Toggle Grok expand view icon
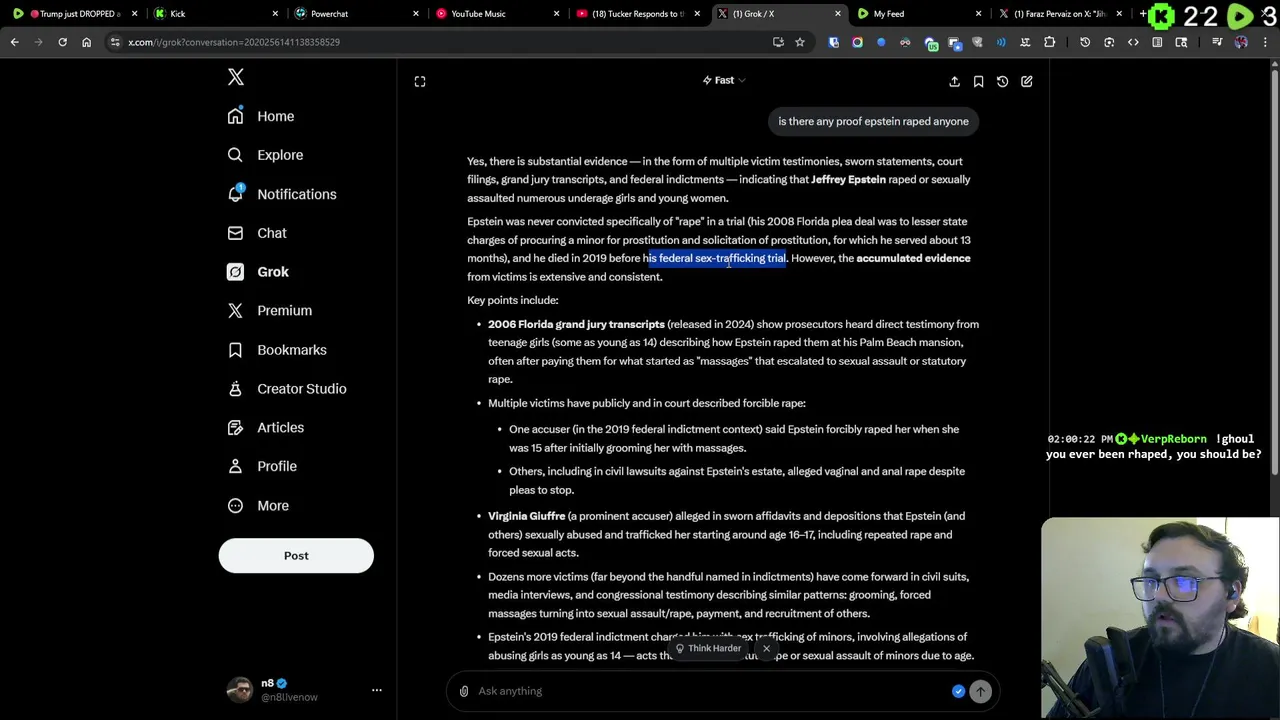The height and width of the screenshot is (720, 1280). (420, 81)
